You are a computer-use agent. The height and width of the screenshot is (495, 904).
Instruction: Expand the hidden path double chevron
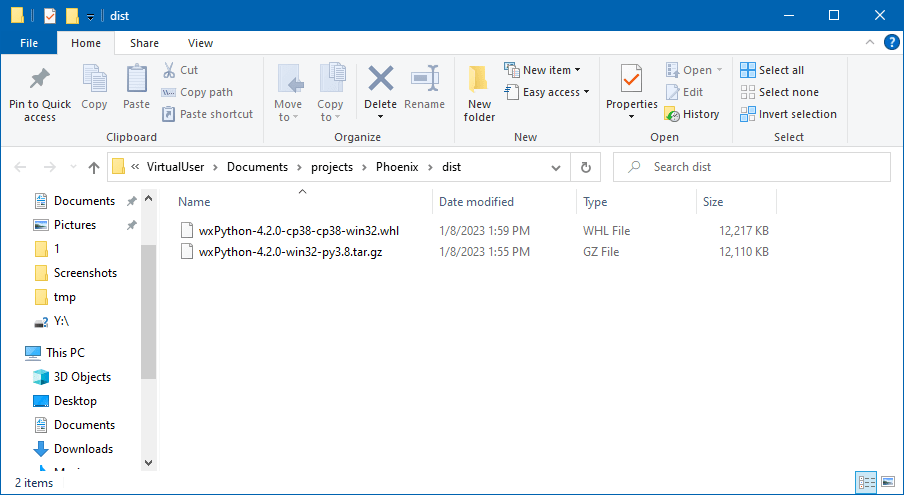click(135, 167)
